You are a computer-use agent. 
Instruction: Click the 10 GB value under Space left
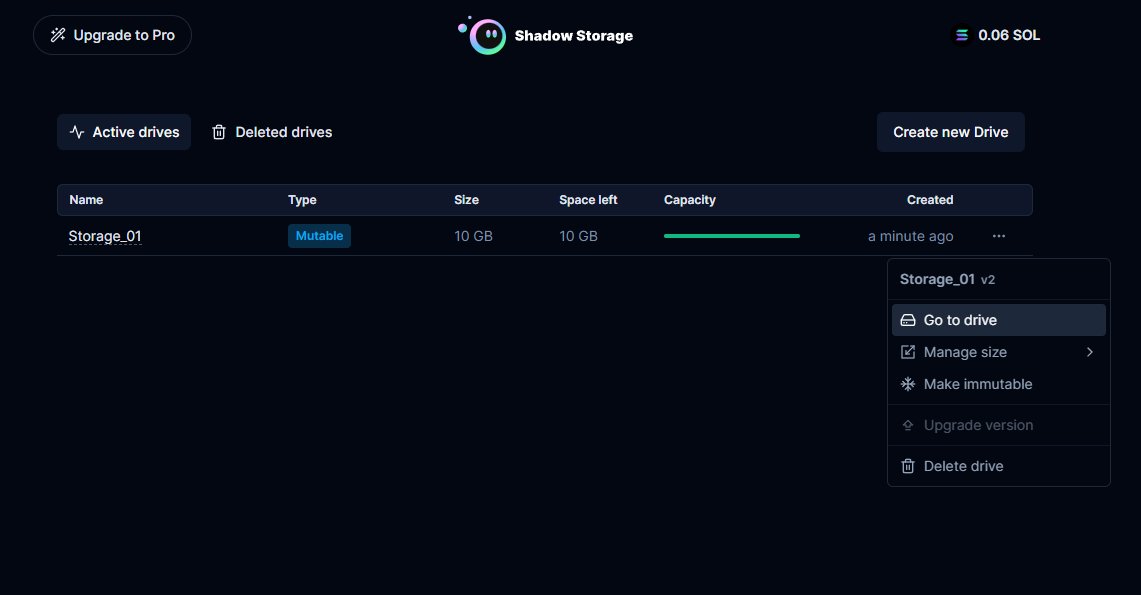578,236
